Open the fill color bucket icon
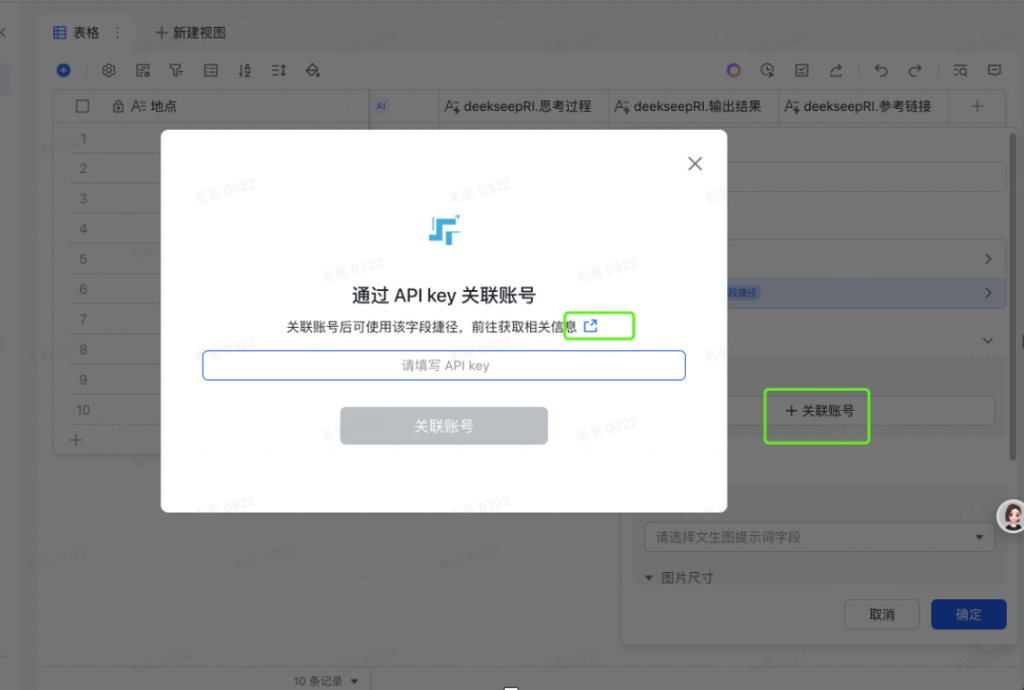 click(313, 70)
